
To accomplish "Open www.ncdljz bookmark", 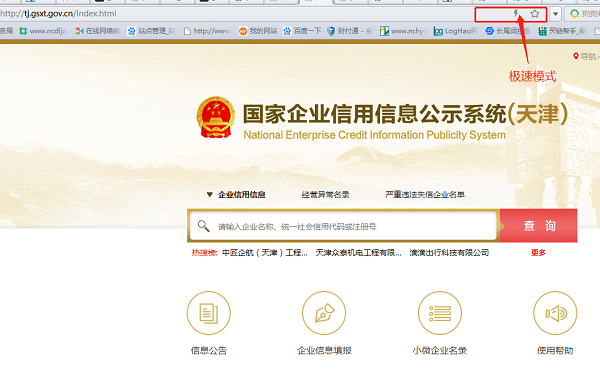I will click(43, 31).
